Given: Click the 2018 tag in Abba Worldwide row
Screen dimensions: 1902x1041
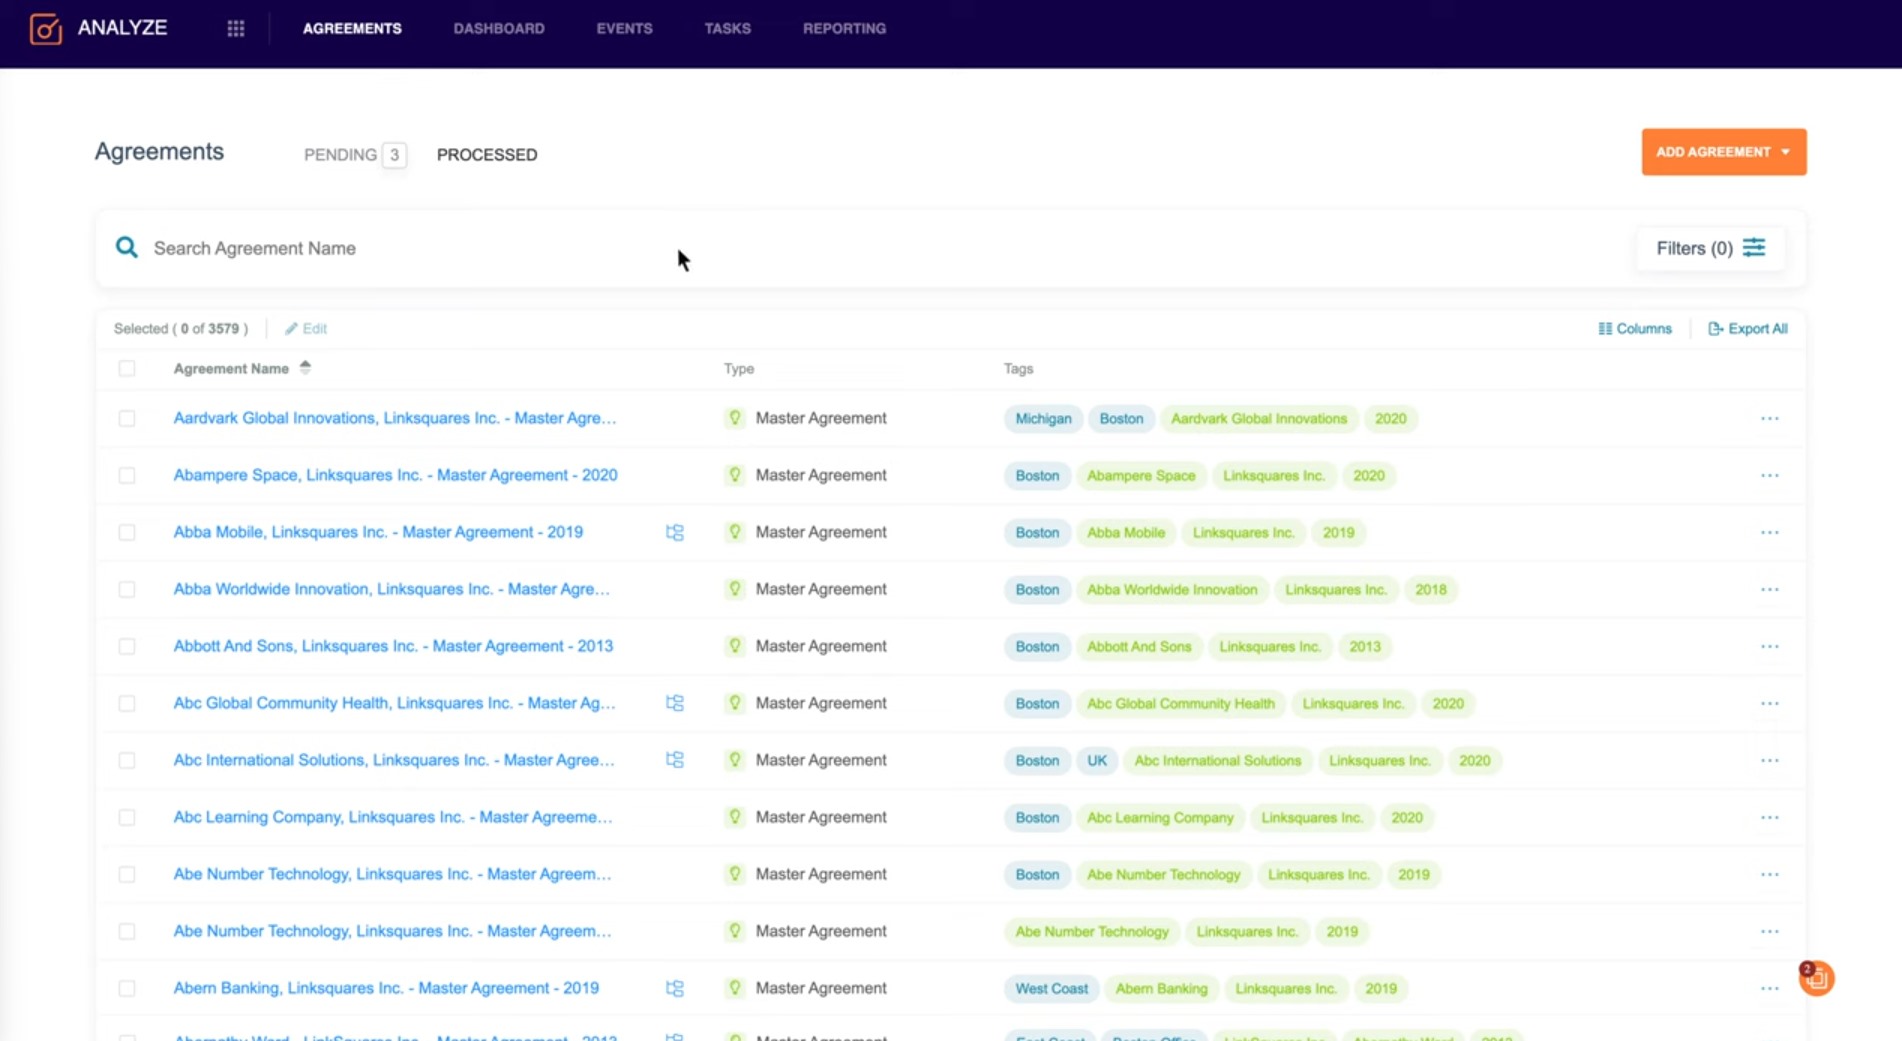Looking at the screenshot, I should coord(1430,590).
